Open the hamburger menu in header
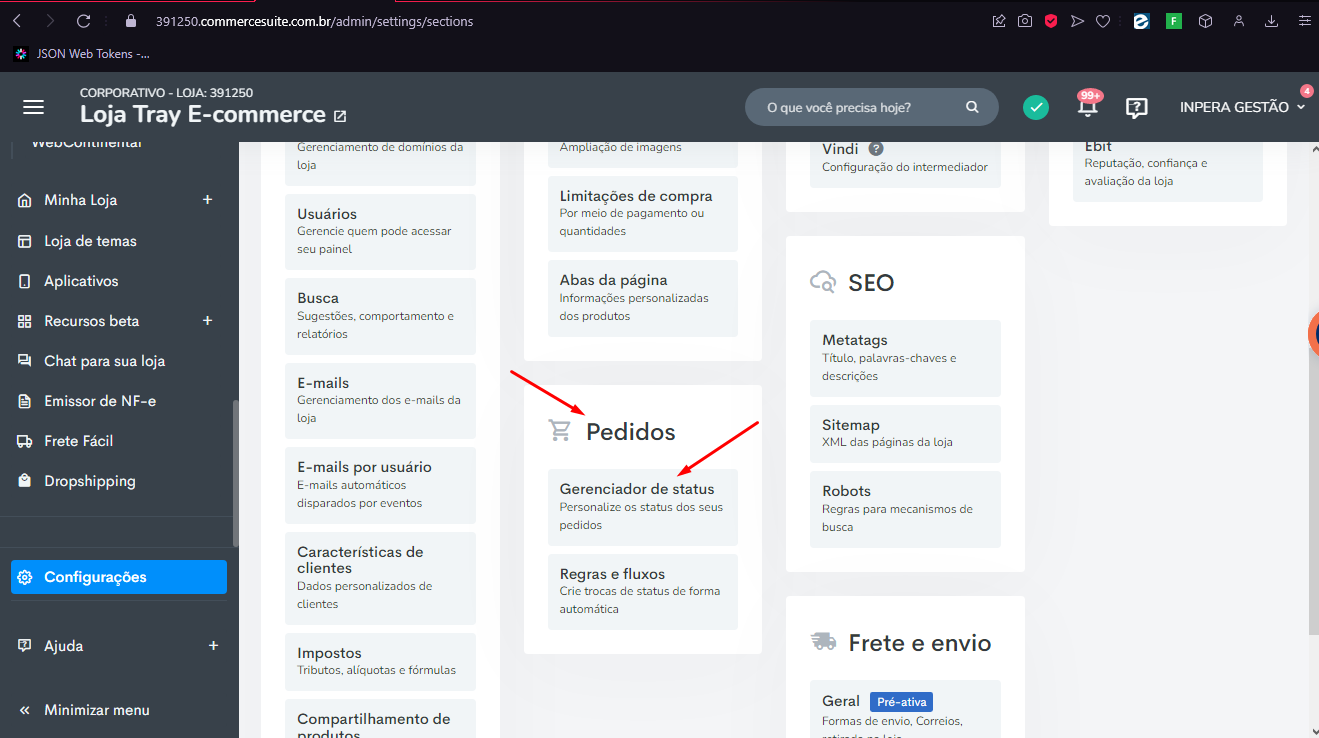 [34, 107]
